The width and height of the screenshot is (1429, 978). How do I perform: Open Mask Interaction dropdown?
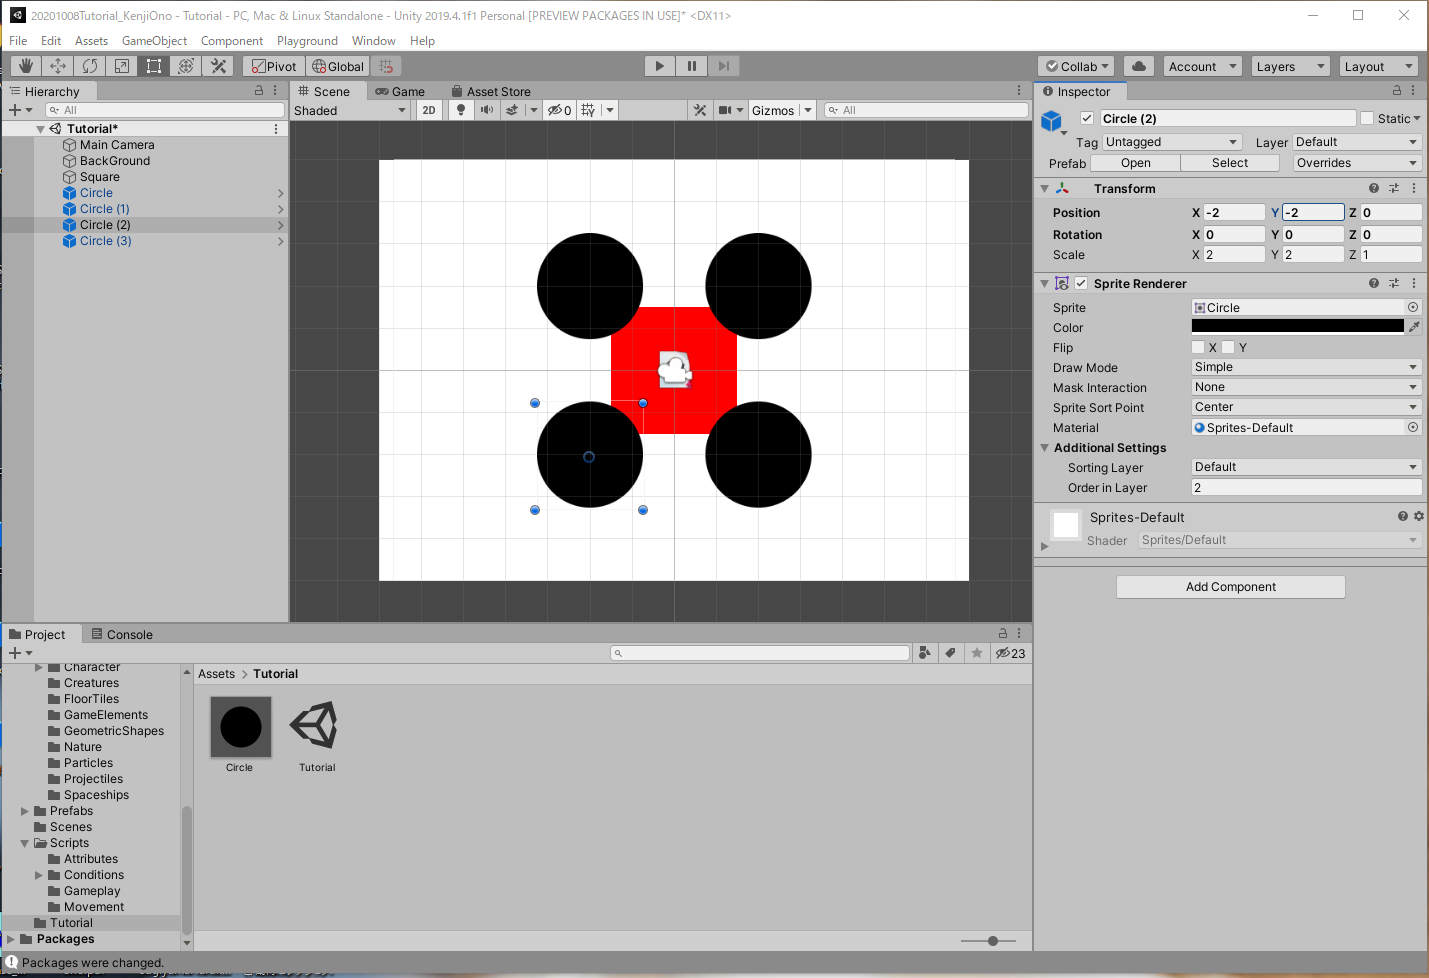click(1307, 387)
